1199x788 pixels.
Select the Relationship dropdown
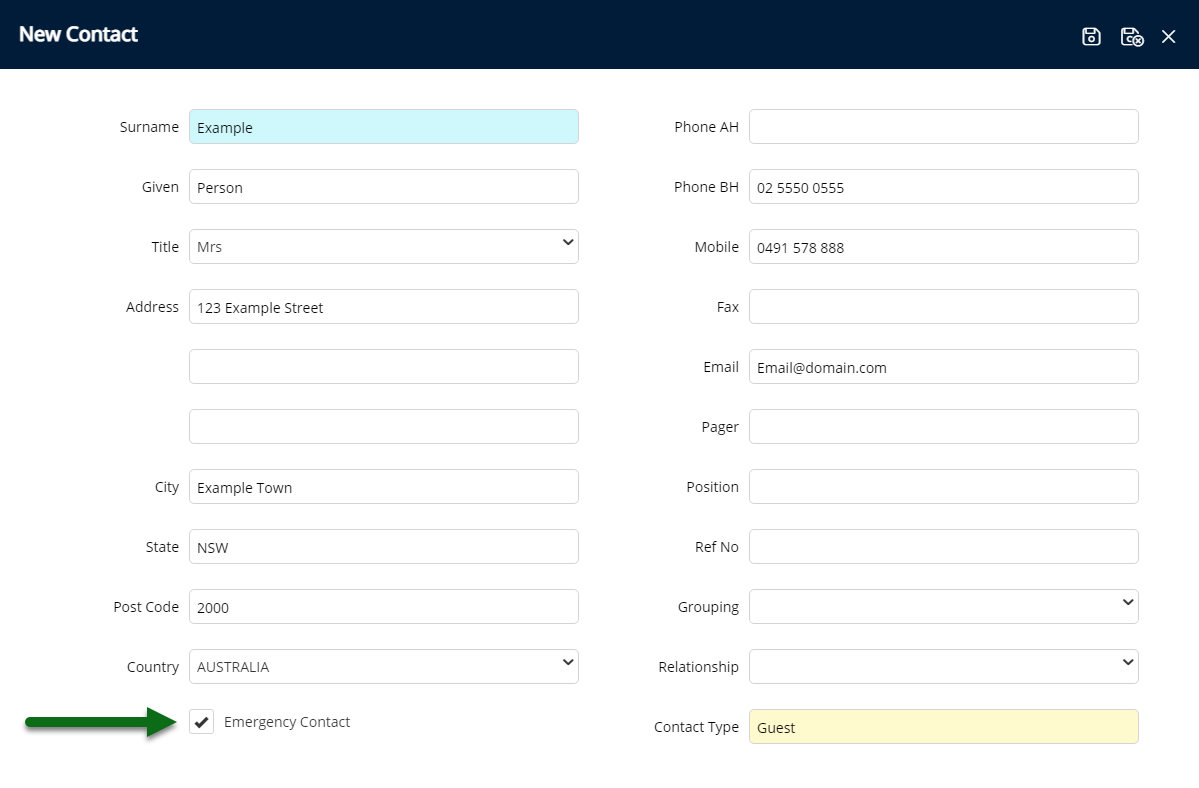943,667
